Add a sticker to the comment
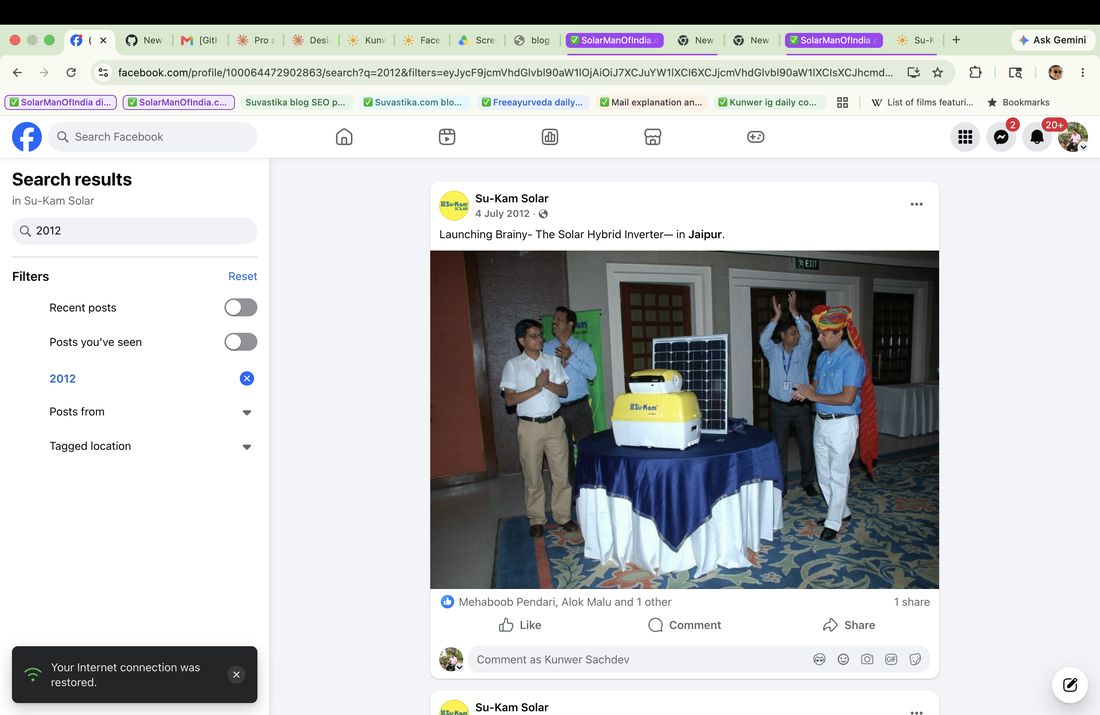1100x715 pixels. [x=915, y=660]
